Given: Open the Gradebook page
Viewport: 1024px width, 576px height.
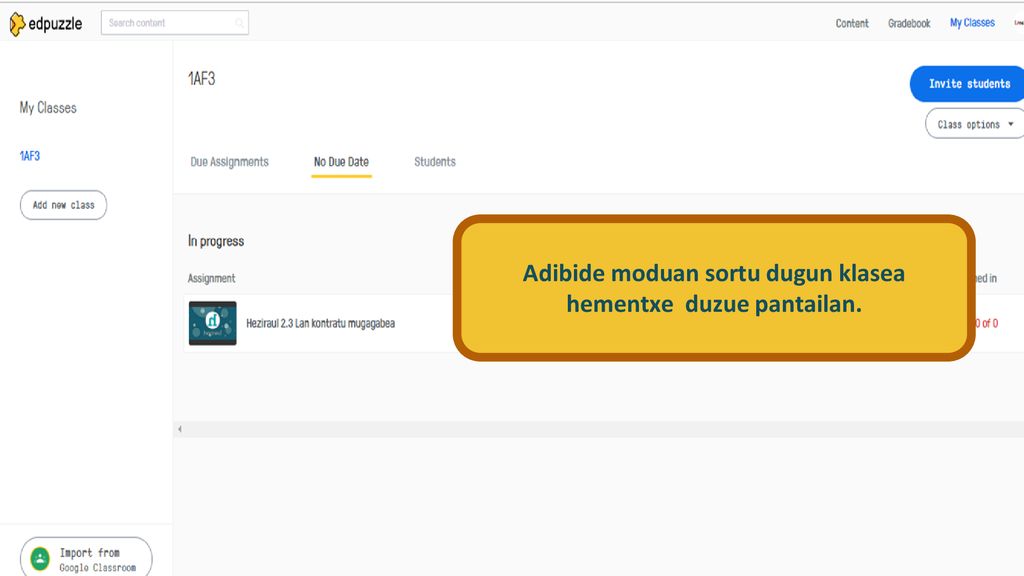Looking at the screenshot, I should (909, 24).
